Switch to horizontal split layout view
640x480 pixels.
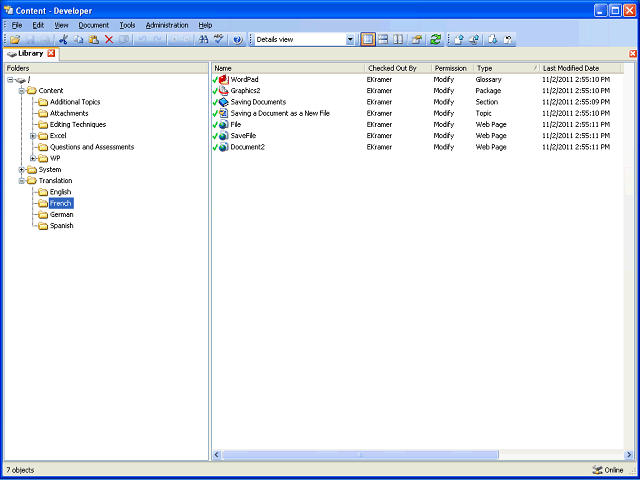click(383, 40)
